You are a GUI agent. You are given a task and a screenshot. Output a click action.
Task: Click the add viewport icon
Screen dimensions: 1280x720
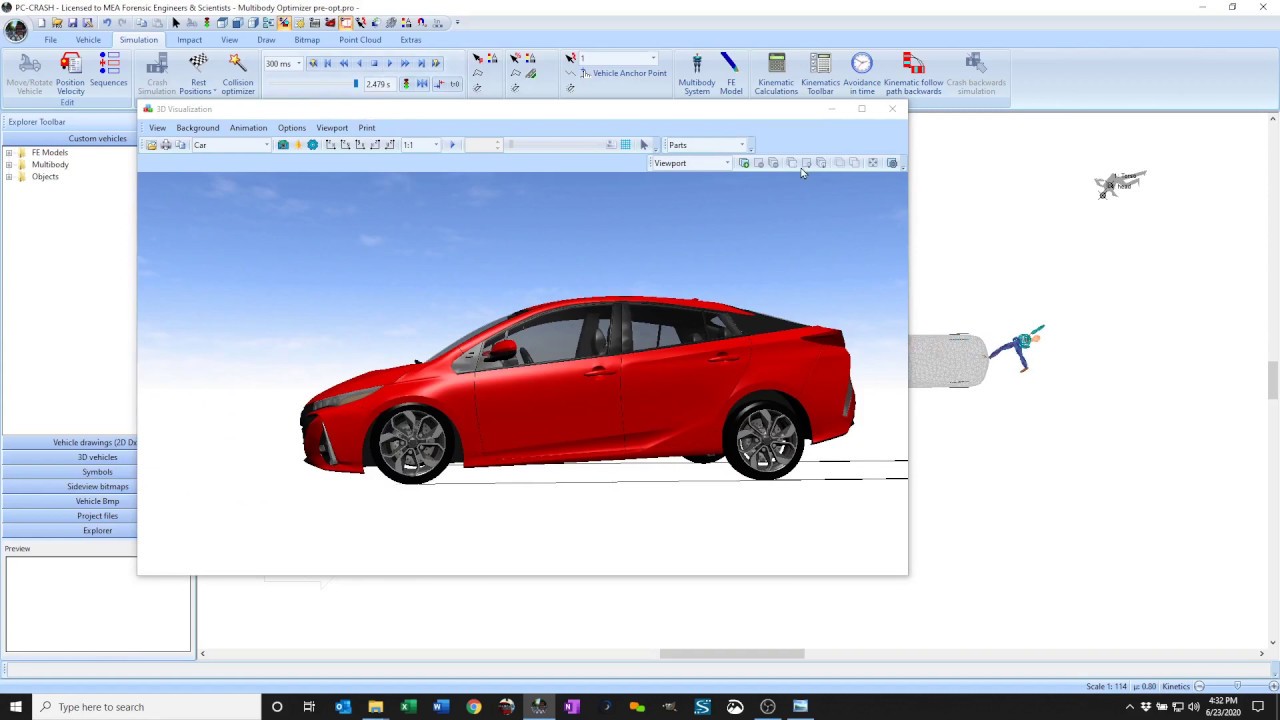click(x=744, y=163)
